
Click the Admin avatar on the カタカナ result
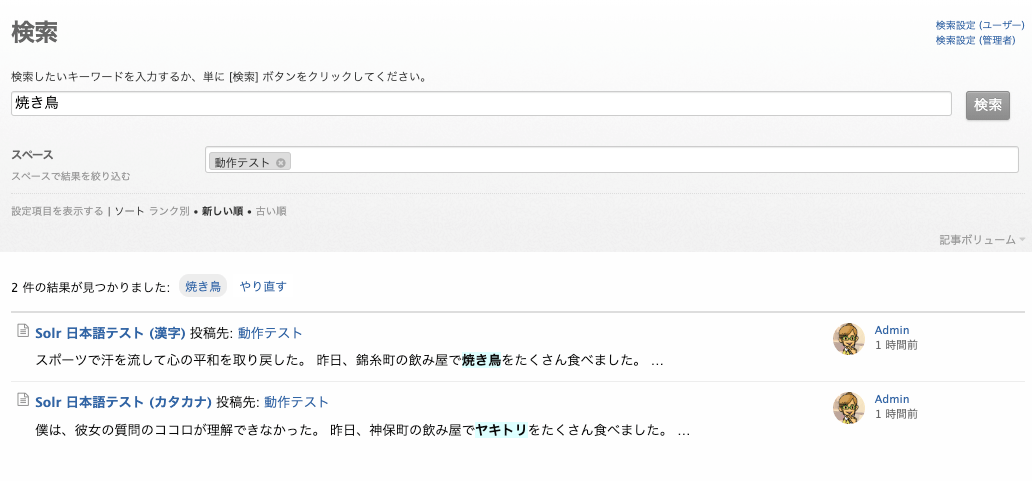click(848, 407)
